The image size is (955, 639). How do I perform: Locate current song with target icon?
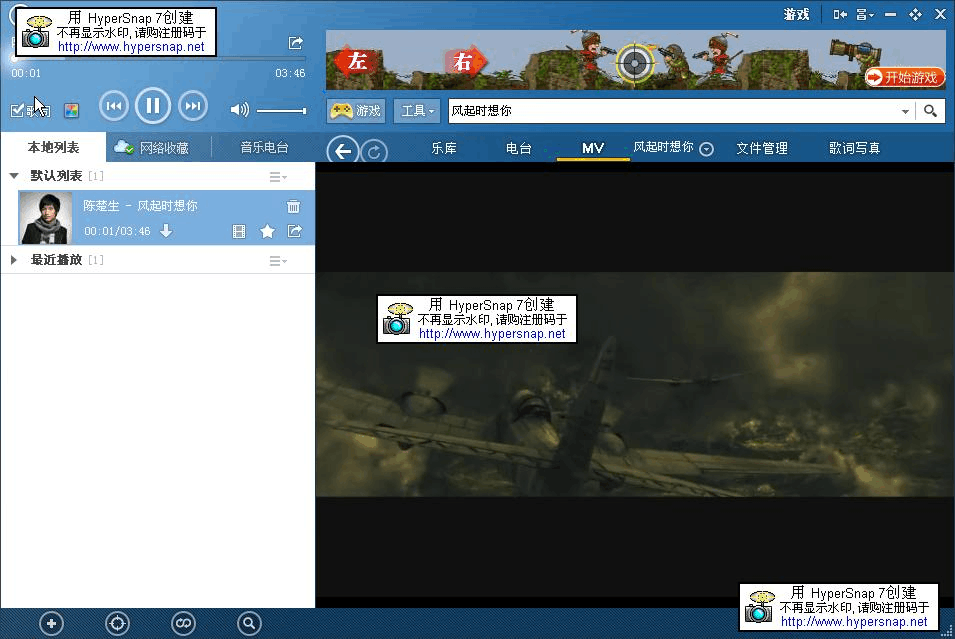pos(118,623)
